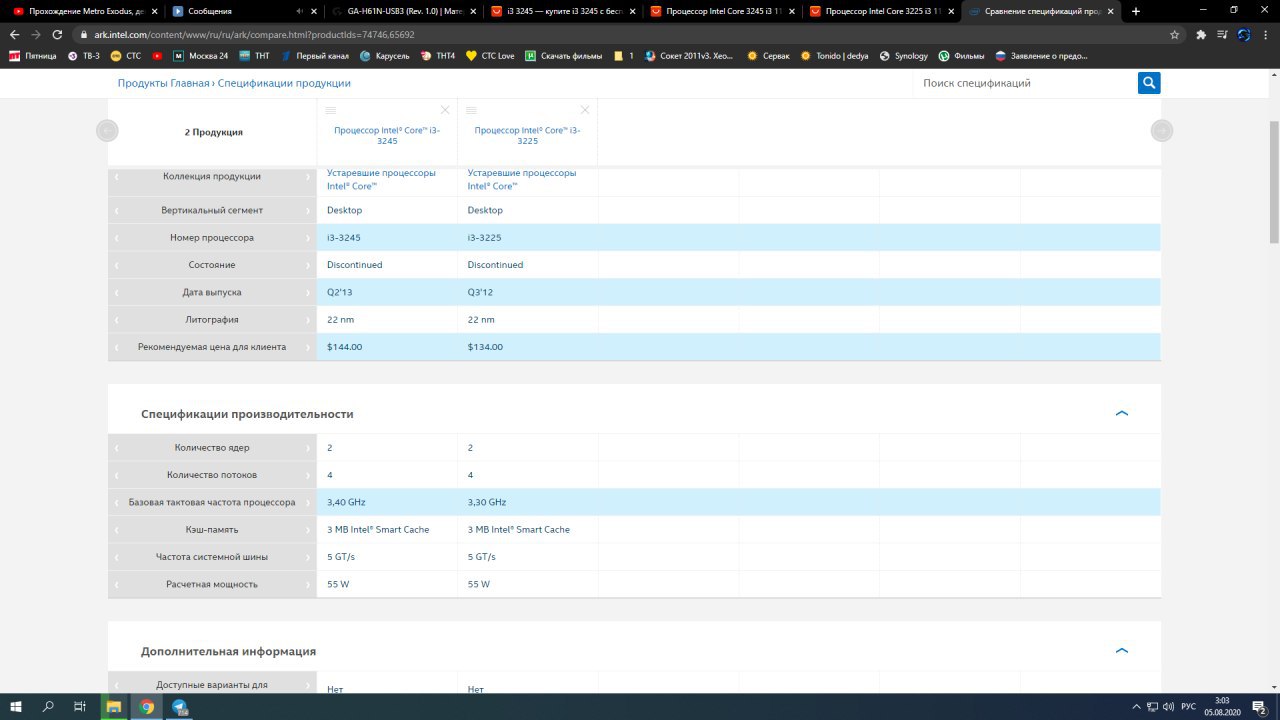The height and width of the screenshot is (720, 1280).
Task: Click right chevron on Дата выпуска row
Action: [x=308, y=293]
